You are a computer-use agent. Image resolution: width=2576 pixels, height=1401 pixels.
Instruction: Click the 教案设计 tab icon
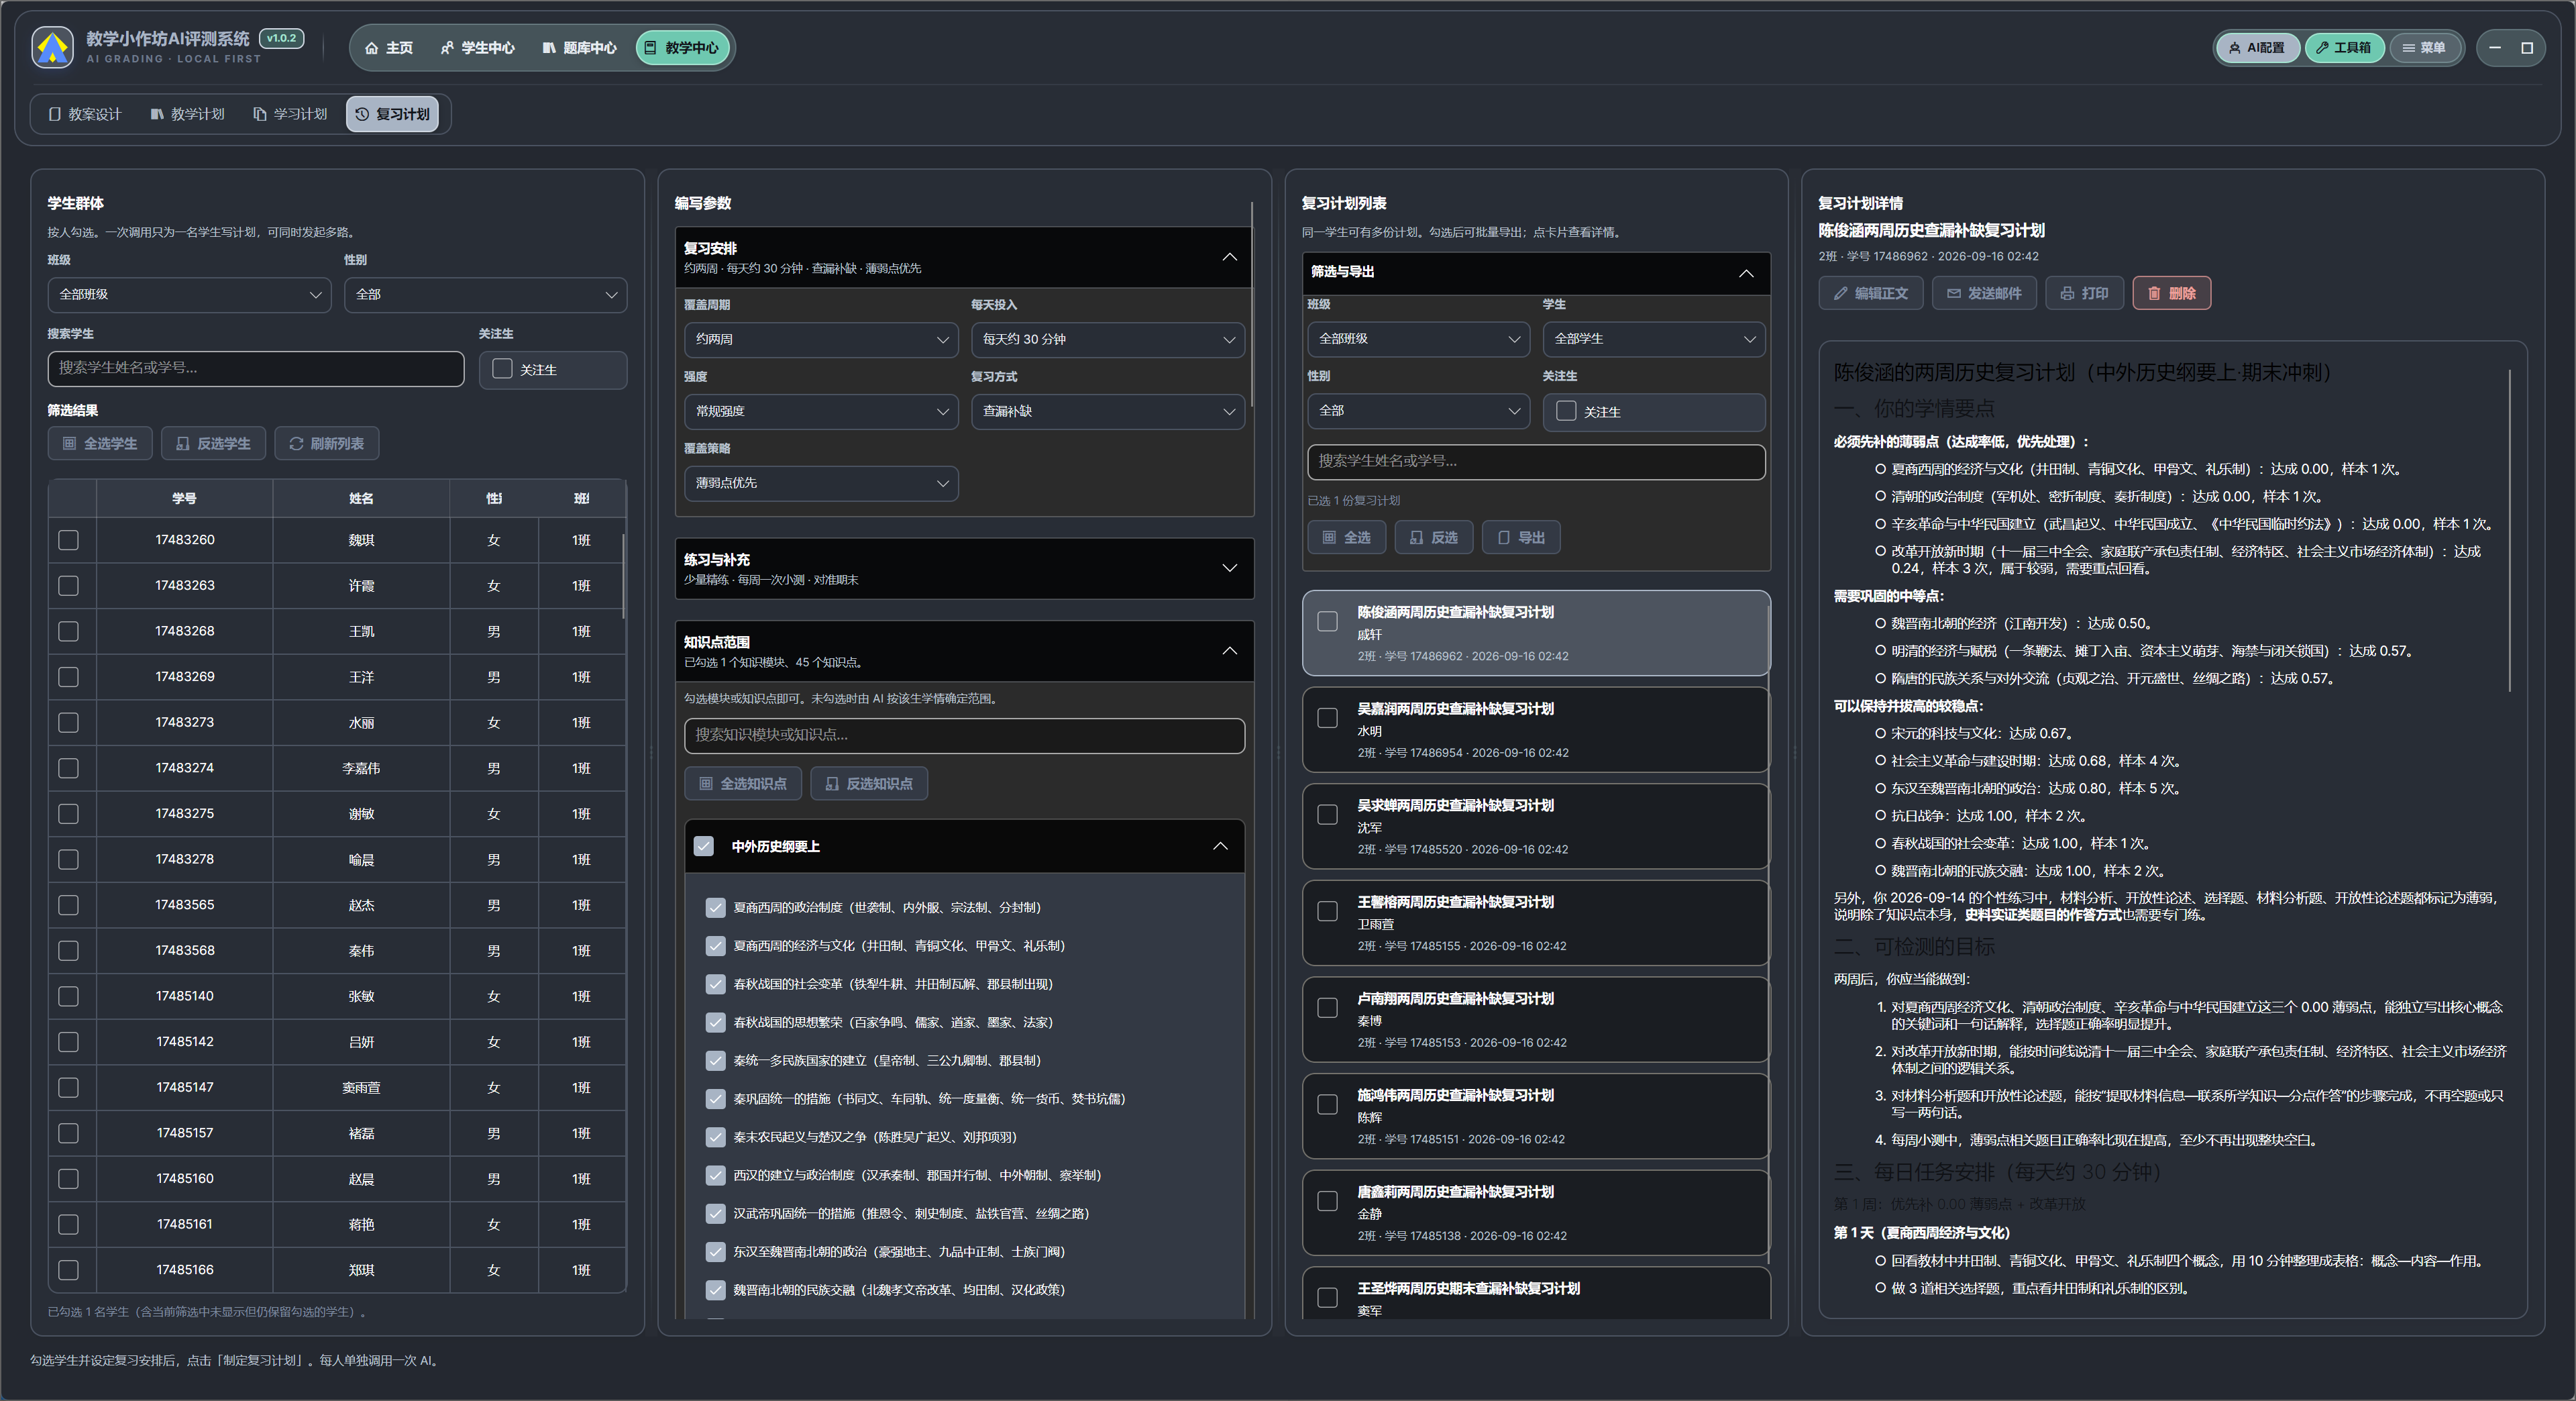click(55, 114)
